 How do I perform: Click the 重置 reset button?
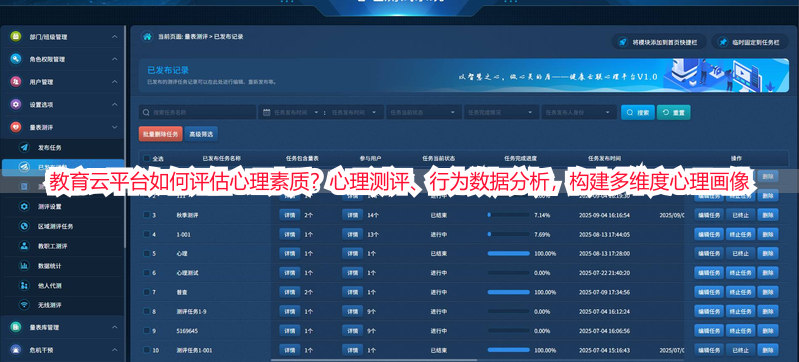click(674, 112)
